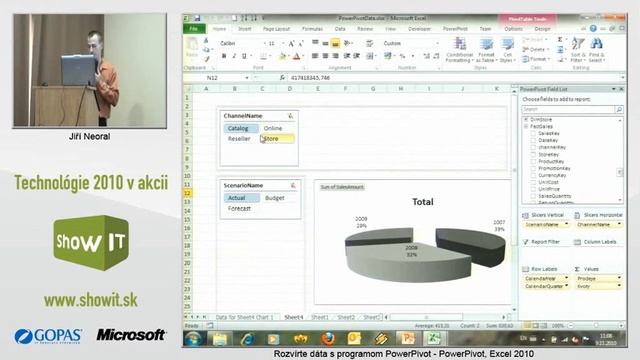Select Online in ChannelName slicer
Viewport: 640px width, 360px height.
[x=277, y=128]
